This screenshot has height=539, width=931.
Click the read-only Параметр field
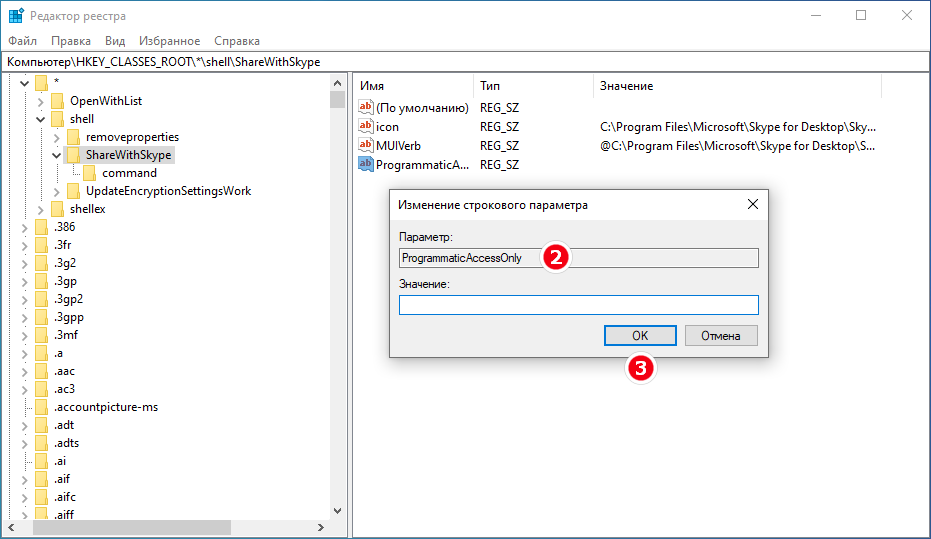(x=579, y=258)
